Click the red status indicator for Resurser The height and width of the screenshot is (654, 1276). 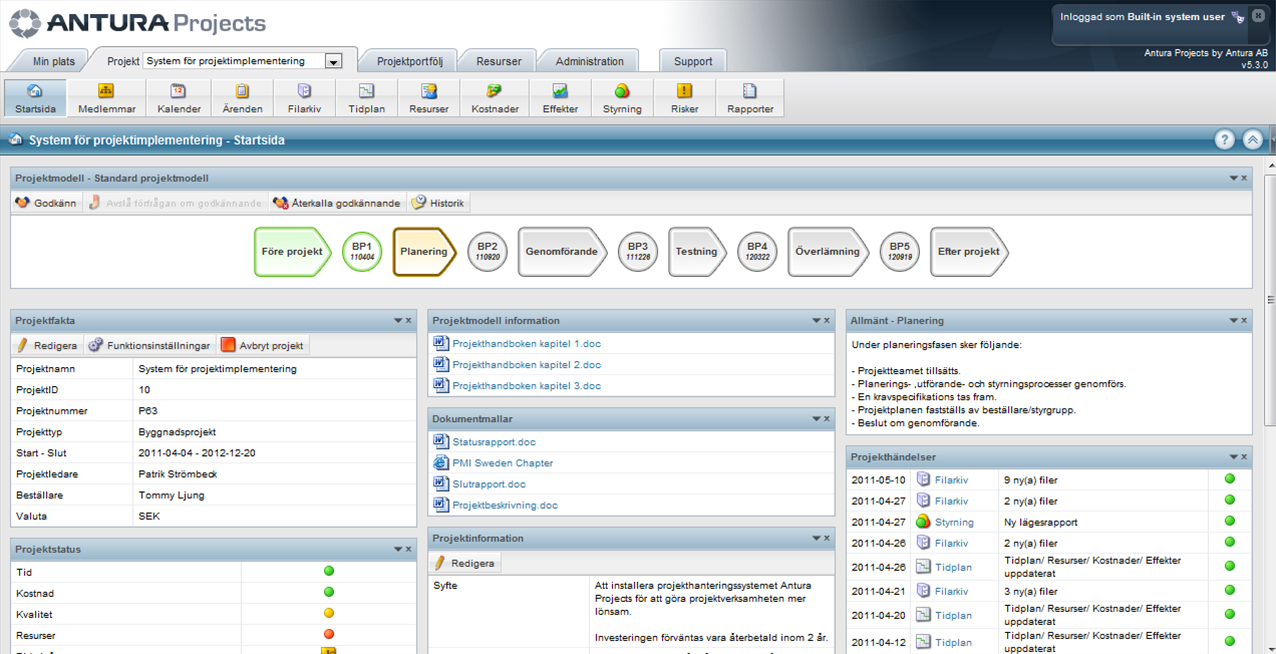[329, 634]
